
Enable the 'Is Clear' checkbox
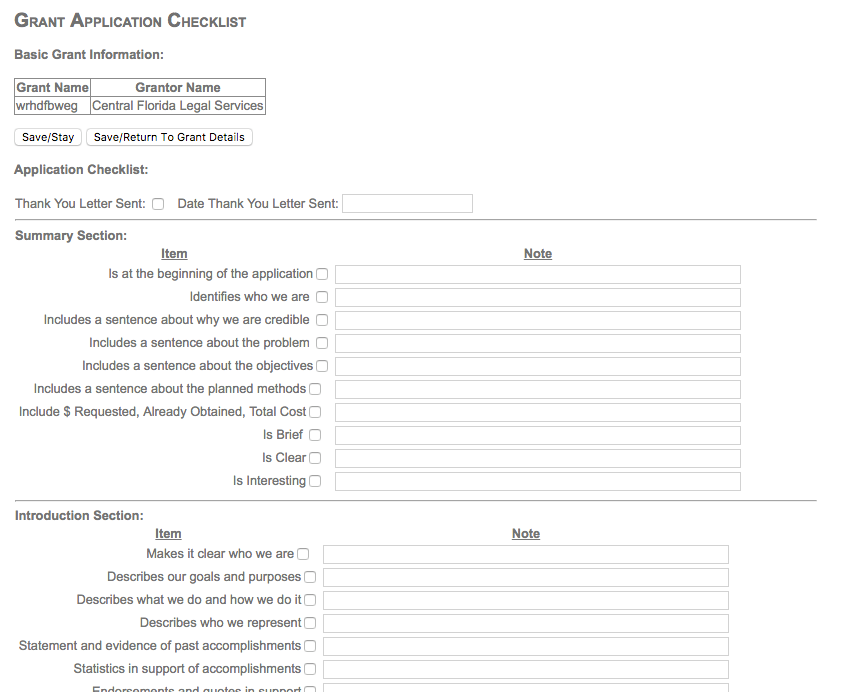coord(315,458)
